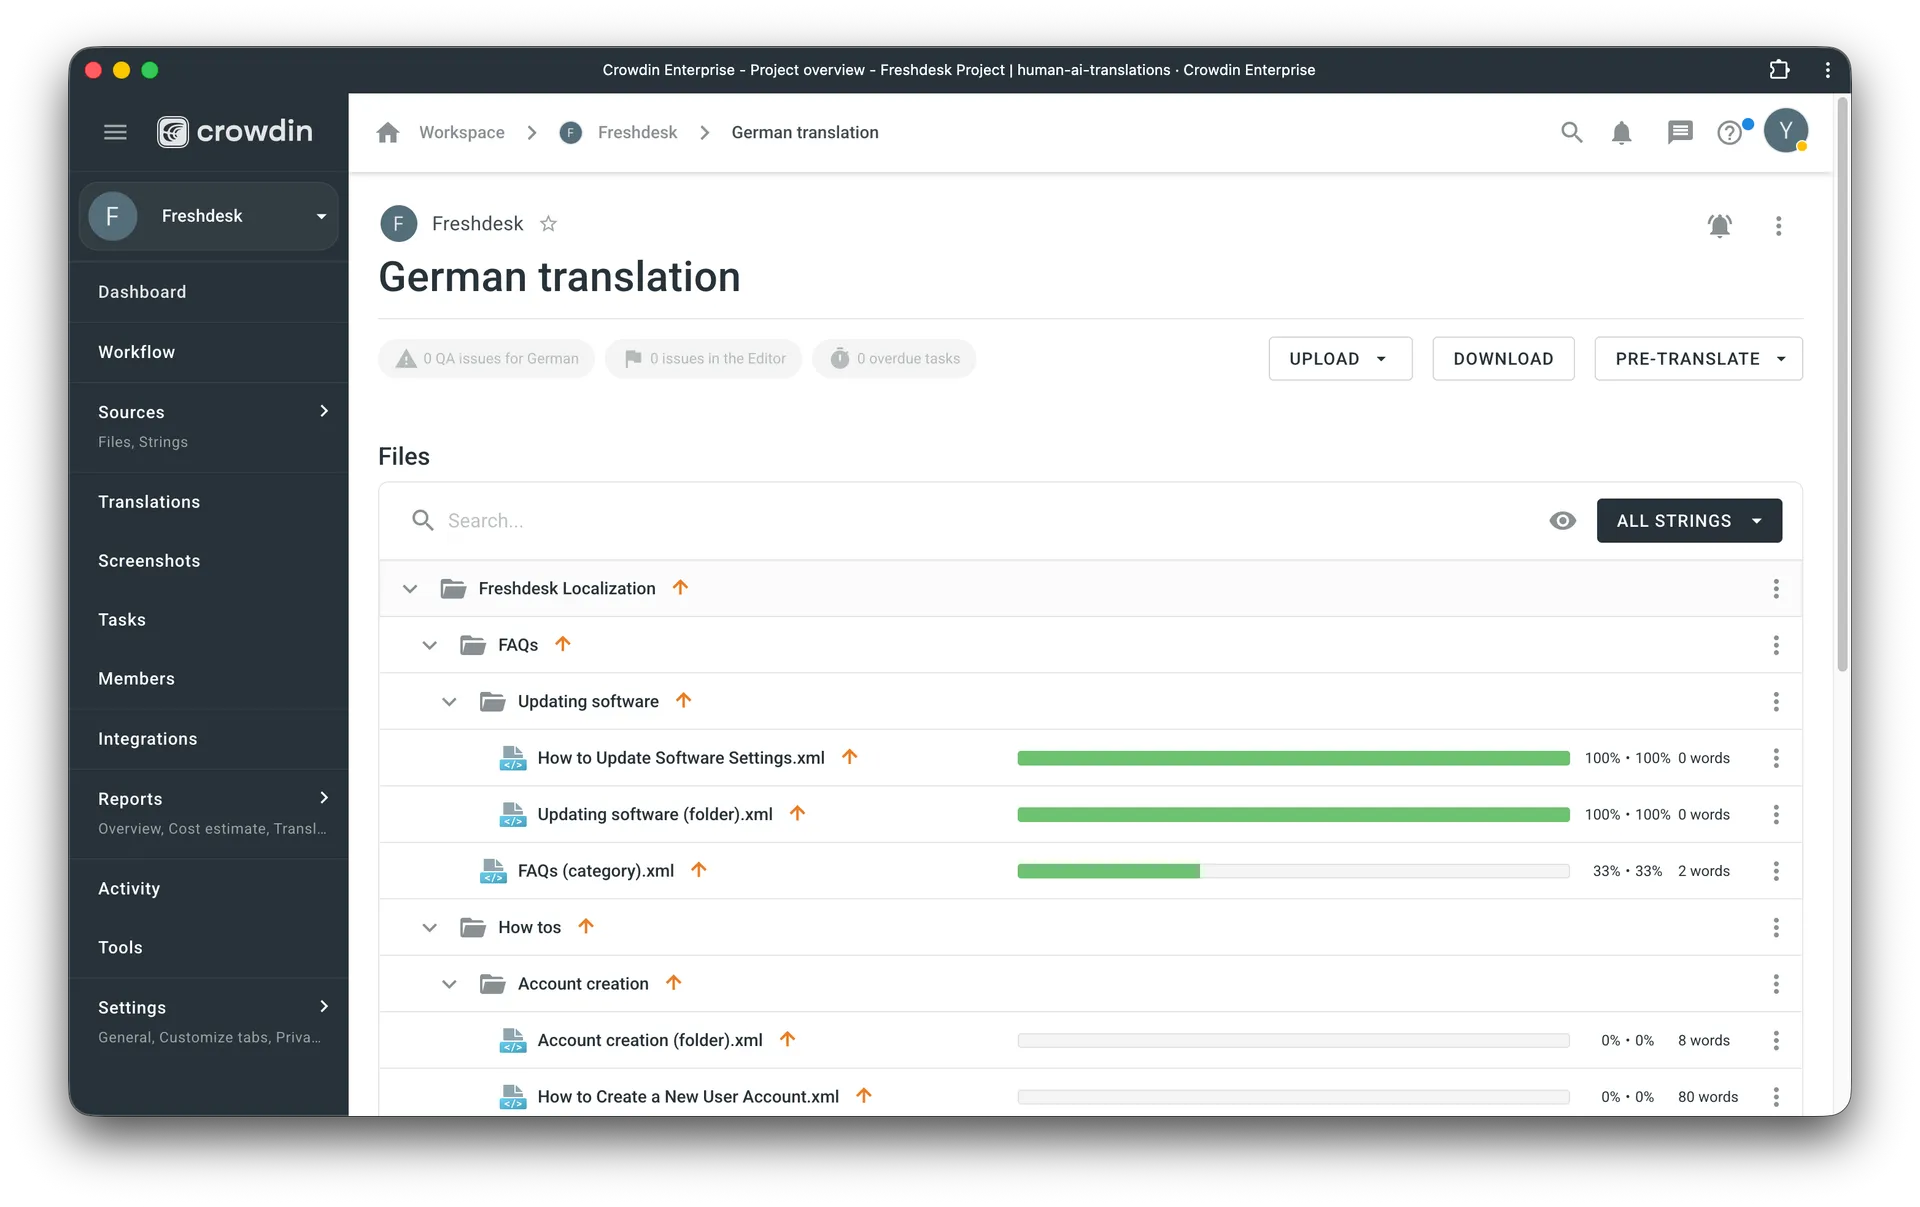Image resolution: width=1920 pixels, height=1207 pixels.
Task: Open the conversations chat icon
Action: click(x=1680, y=132)
